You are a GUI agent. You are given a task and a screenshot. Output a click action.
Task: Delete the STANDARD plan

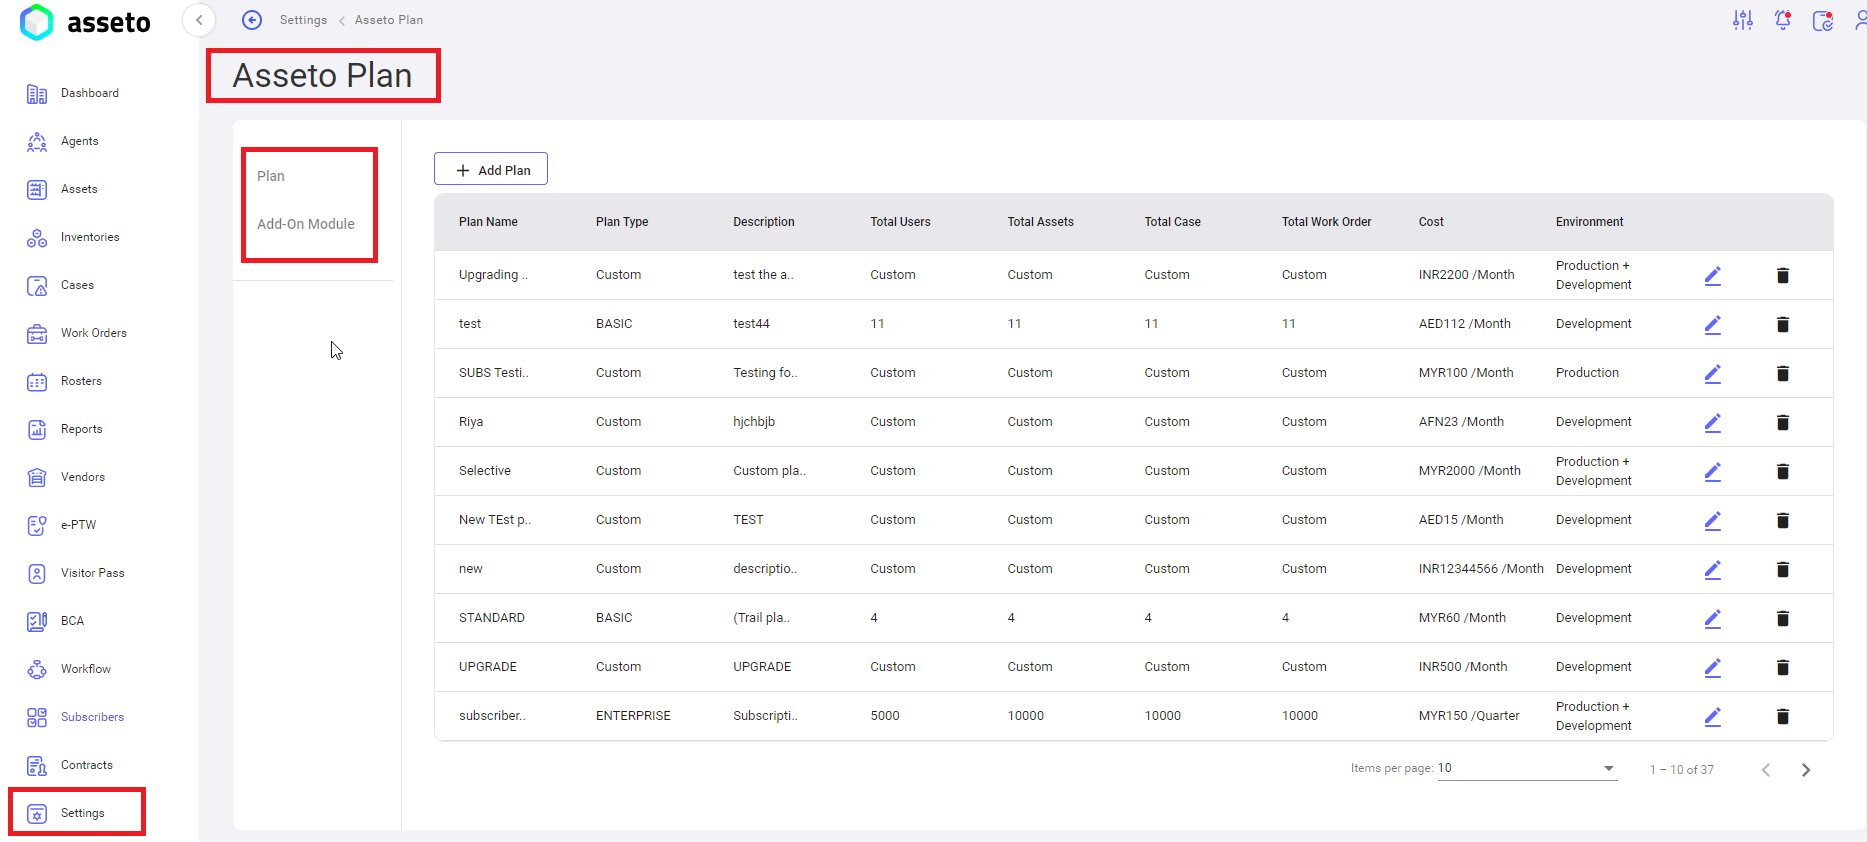coord(1783,618)
